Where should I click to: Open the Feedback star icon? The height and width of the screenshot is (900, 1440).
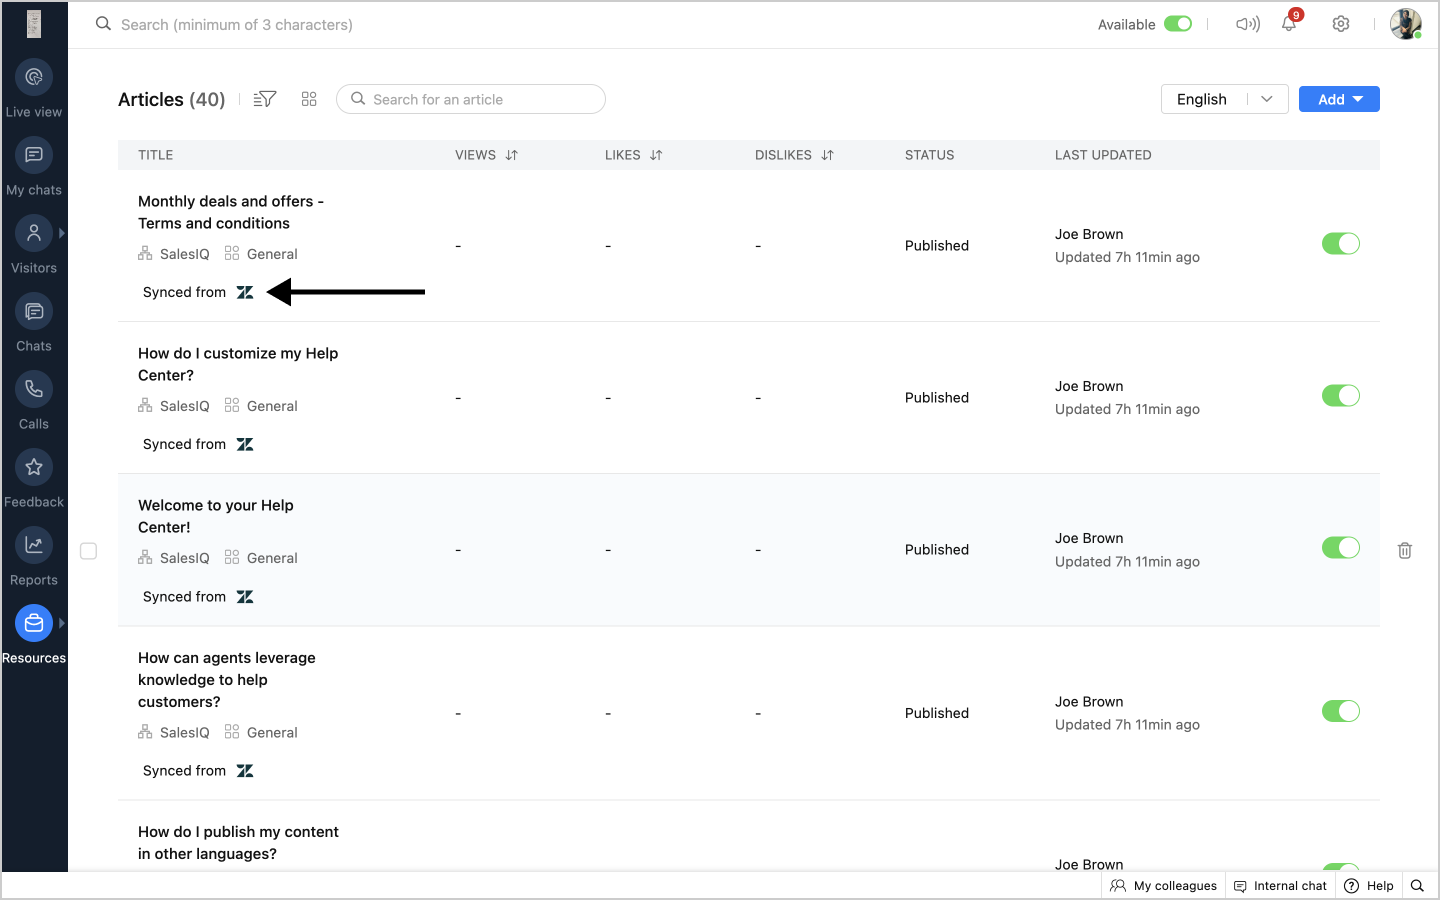pyautogui.click(x=34, y=468)
